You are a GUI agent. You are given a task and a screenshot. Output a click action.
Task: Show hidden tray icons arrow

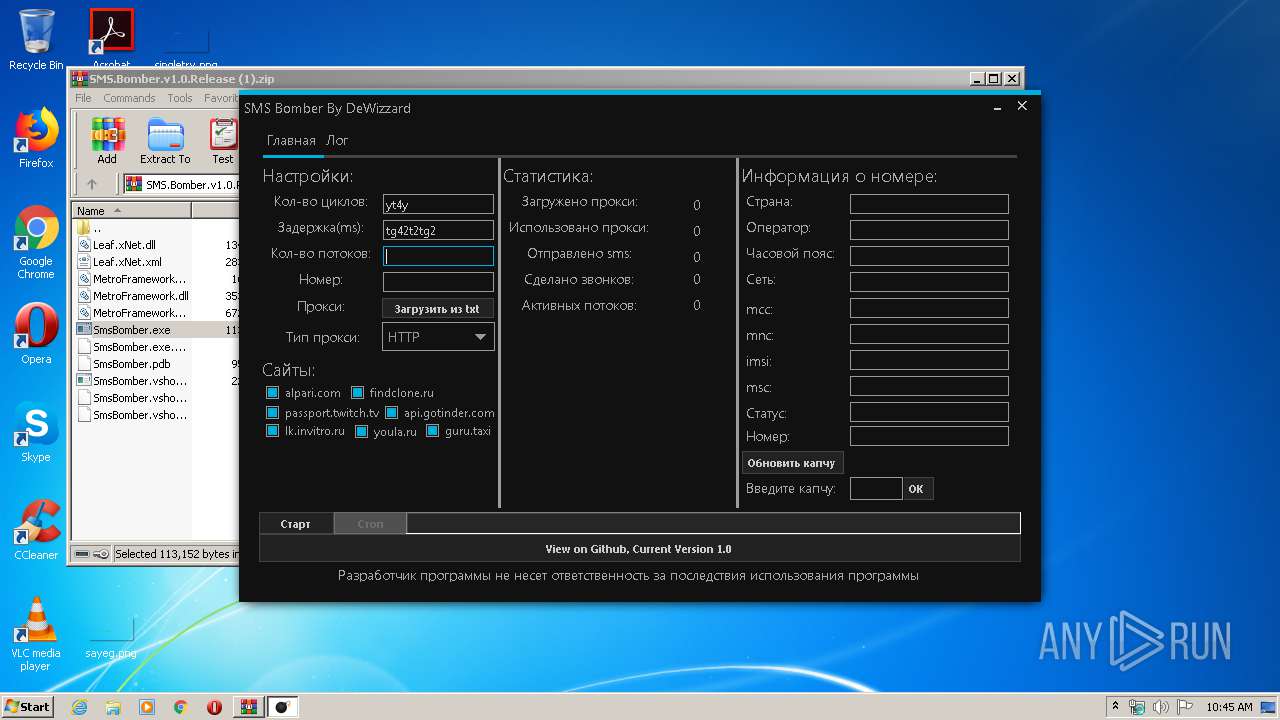[x=1116, y=707]
